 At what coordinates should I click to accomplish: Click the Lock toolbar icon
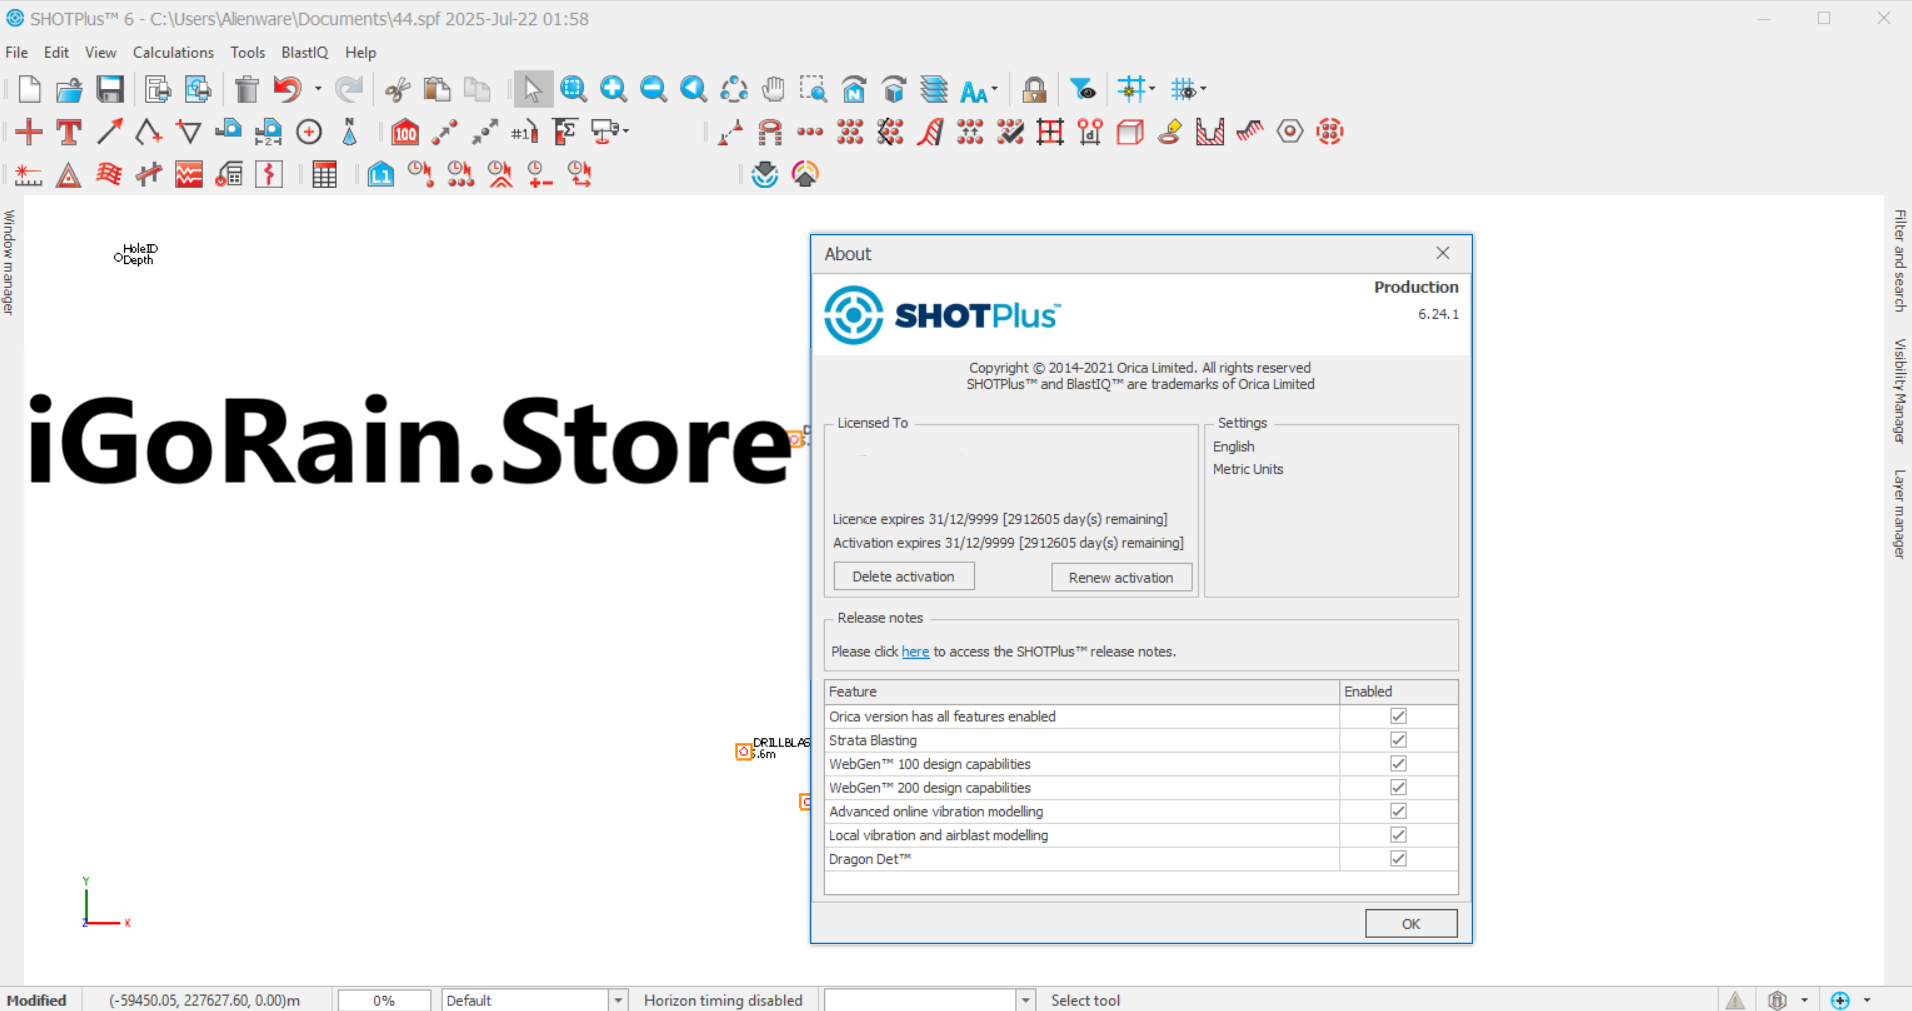pos(1034,89)
